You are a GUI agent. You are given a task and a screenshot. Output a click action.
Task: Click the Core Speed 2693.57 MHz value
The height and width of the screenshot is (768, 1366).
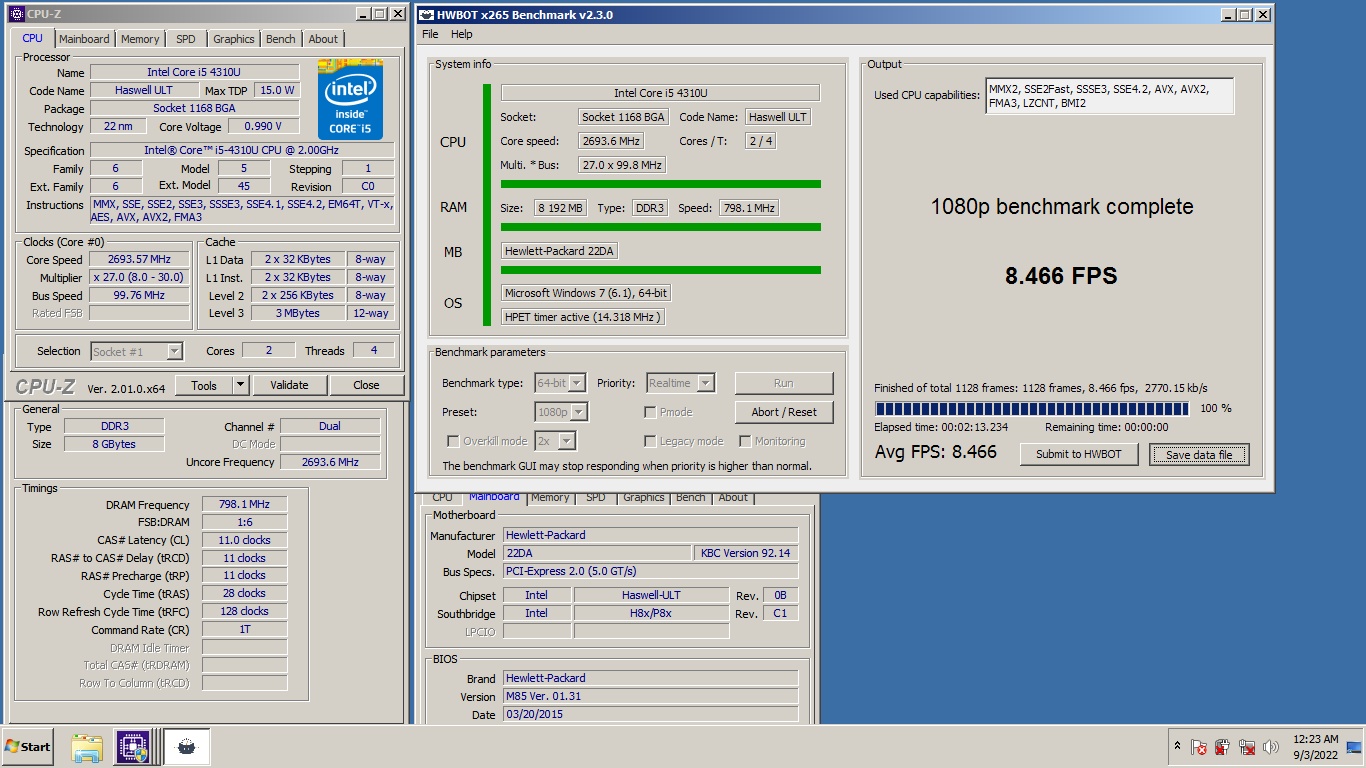point(140,259)
